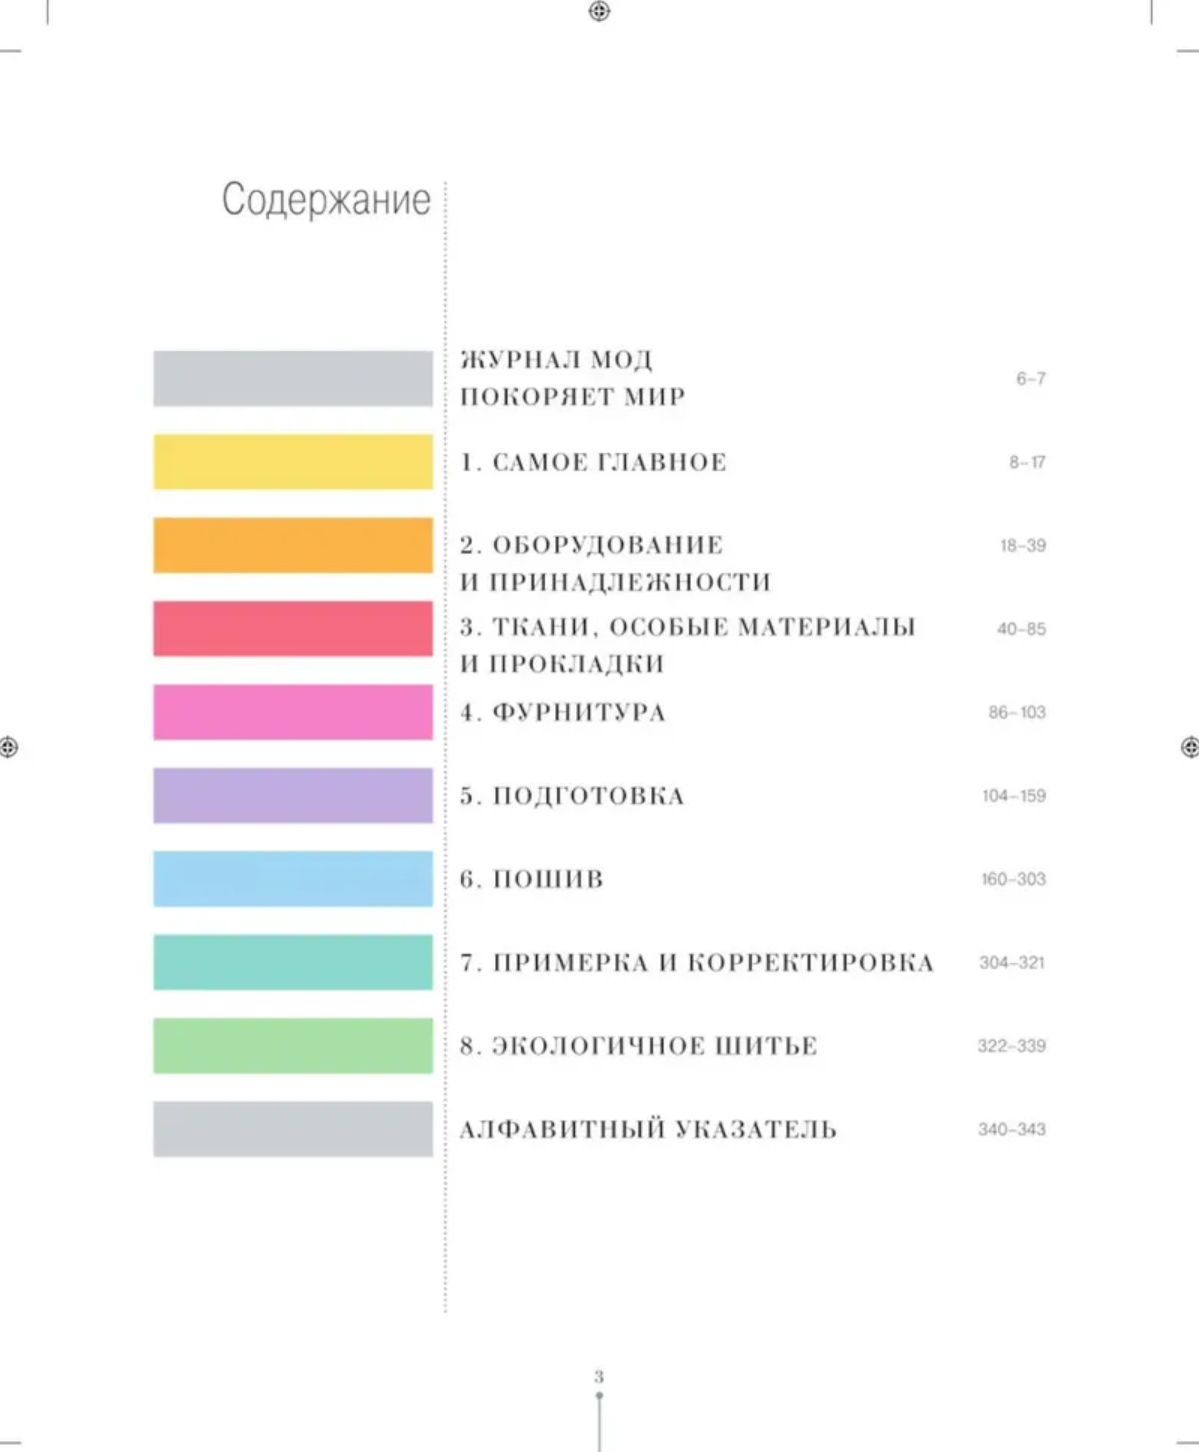Click page number 3 at bottom
Viewport: 1199px width, 1452px height.
[x=599, y=1377]
